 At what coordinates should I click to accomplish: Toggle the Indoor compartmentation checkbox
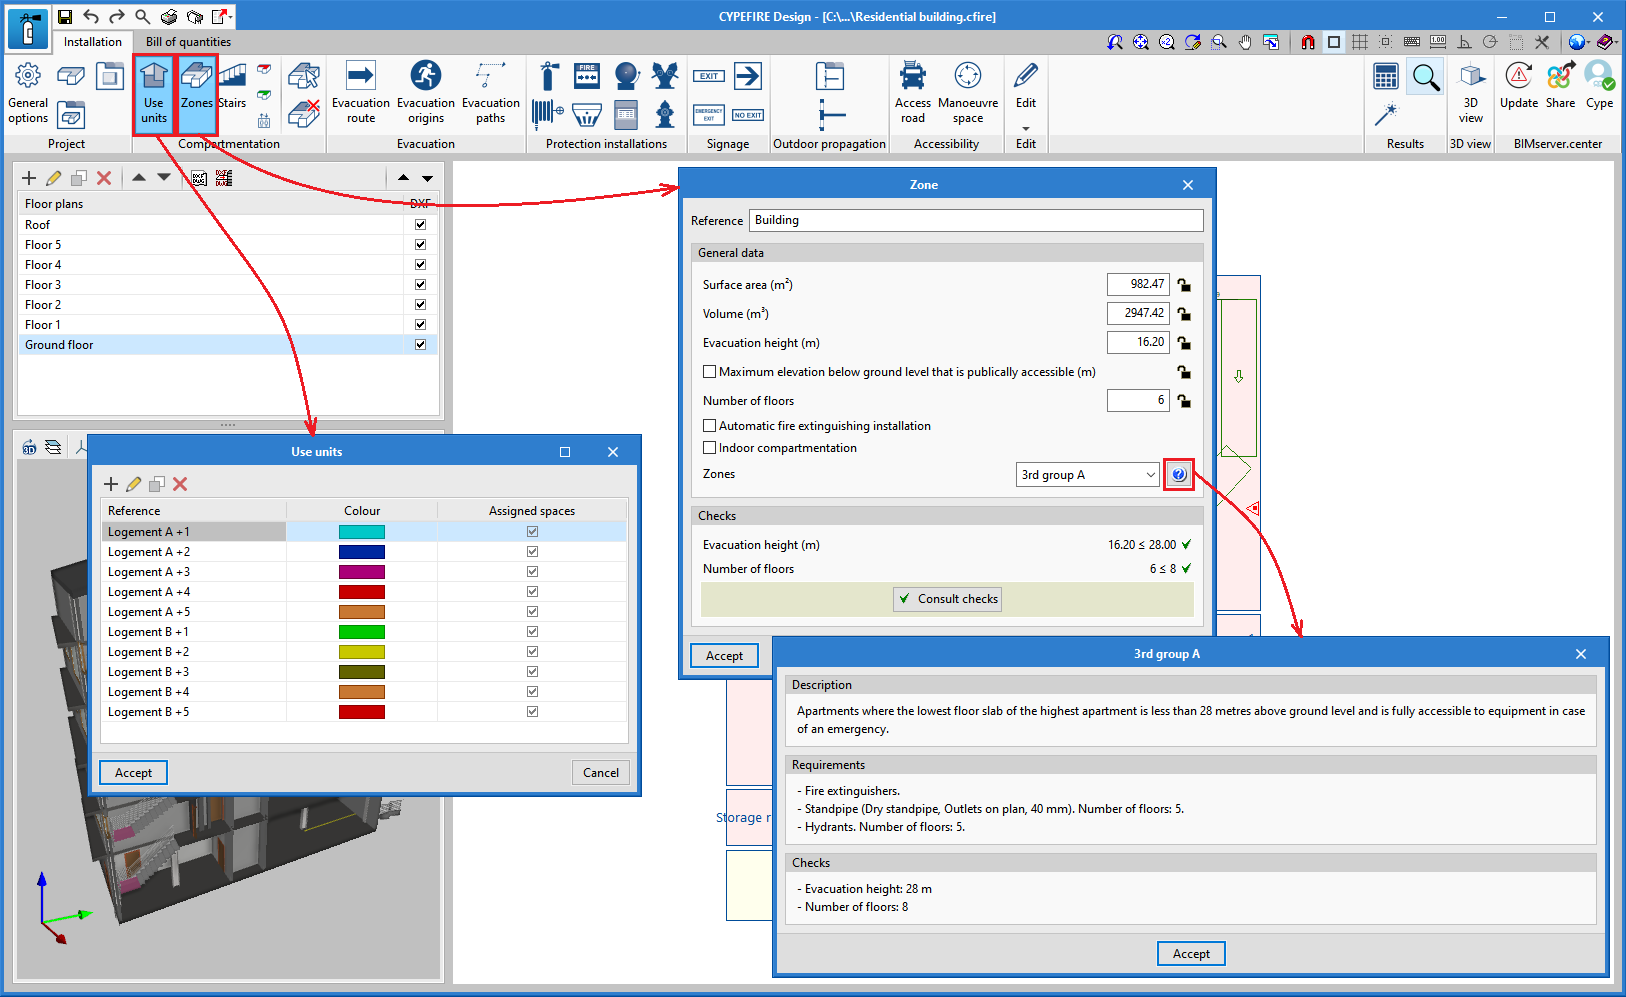[710, 448]
